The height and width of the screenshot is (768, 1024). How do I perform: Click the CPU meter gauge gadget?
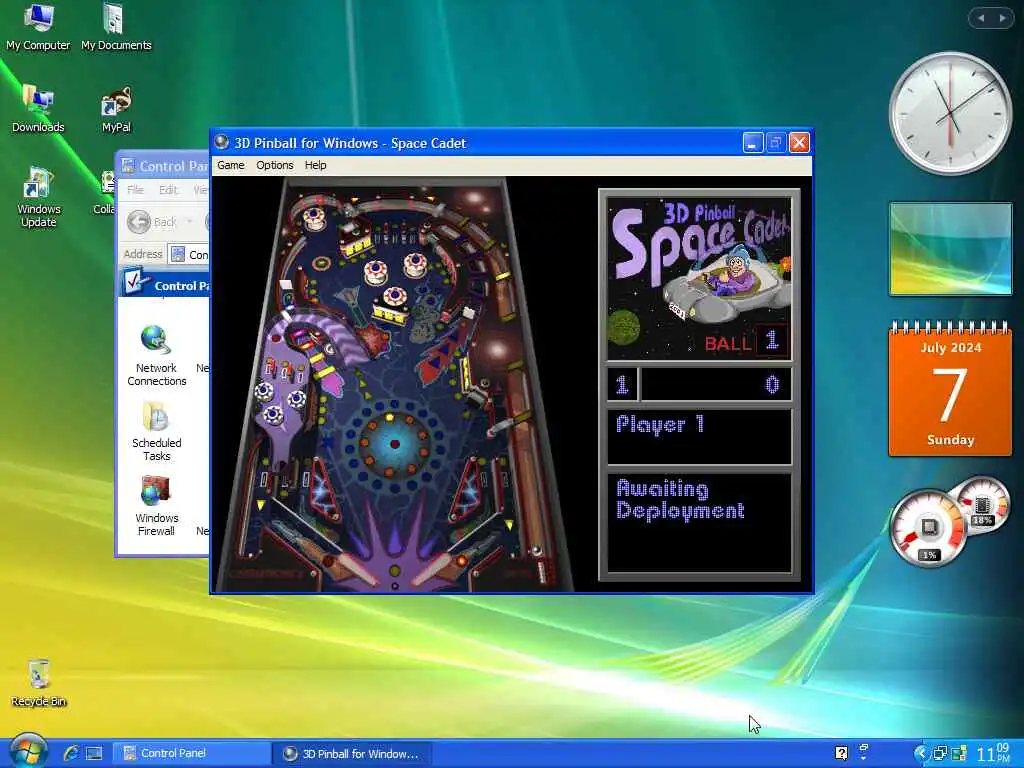coord(927,528)
